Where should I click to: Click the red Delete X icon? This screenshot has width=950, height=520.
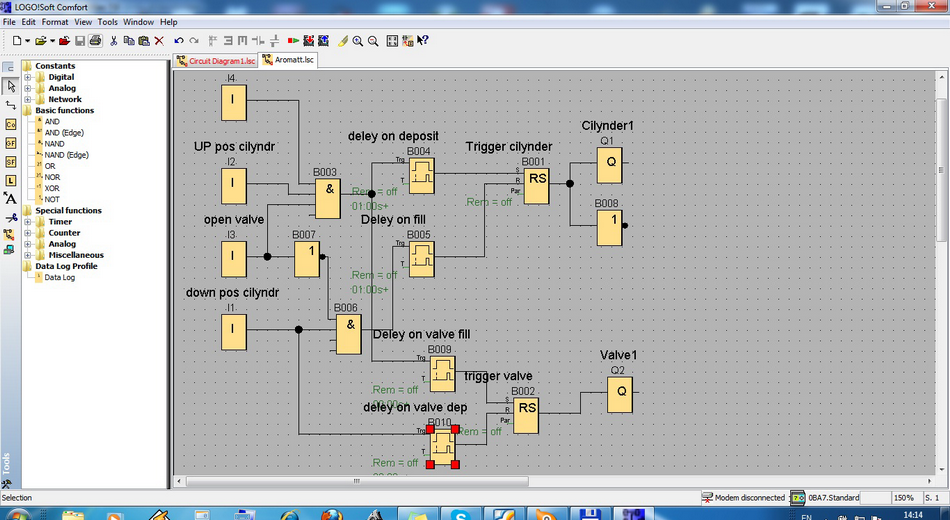[x=159, y=41]
